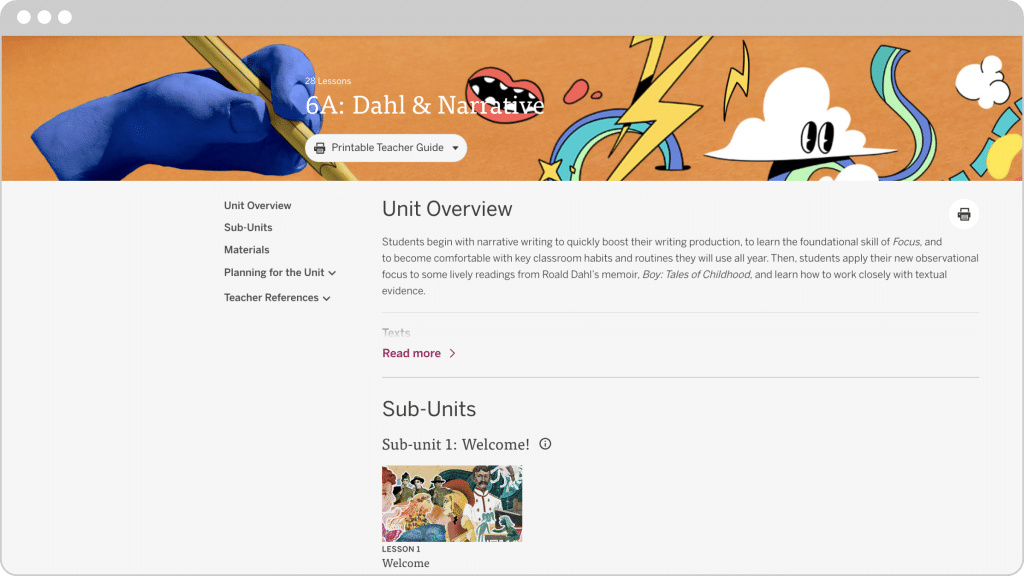Click the Read more link
The image size is (1024, 576).
411,353
